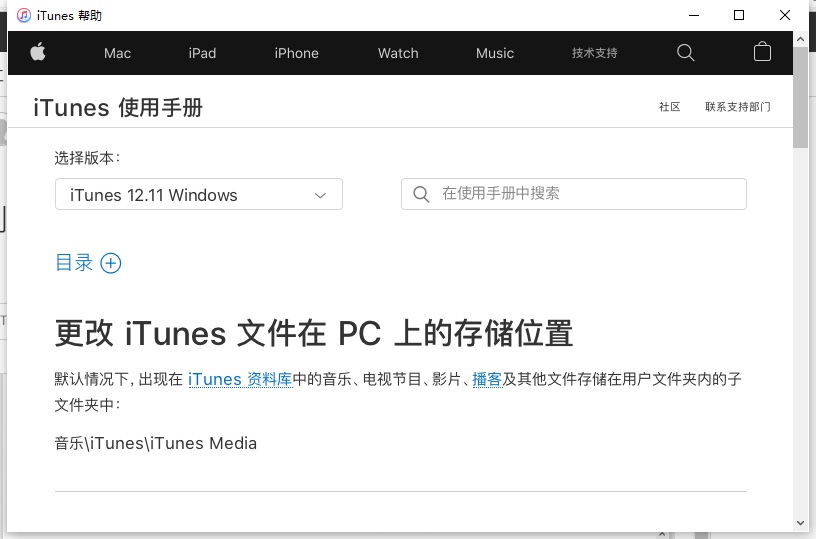
Task: Open the 社区 link
Action: coord(669,107)
